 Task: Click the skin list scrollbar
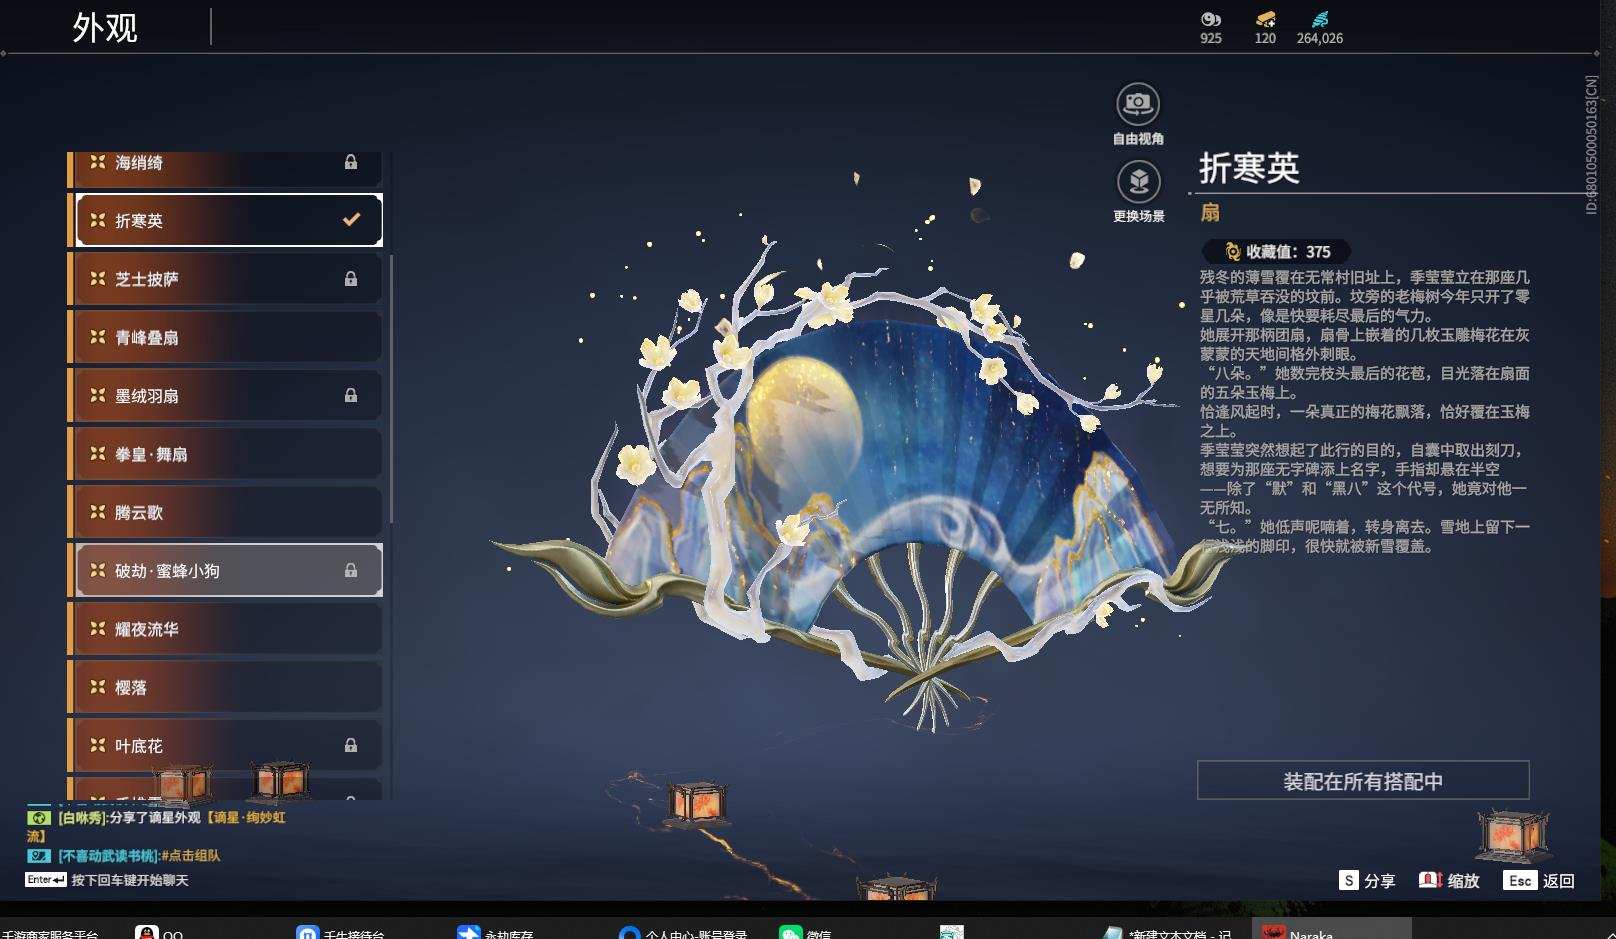pos(391,390)
